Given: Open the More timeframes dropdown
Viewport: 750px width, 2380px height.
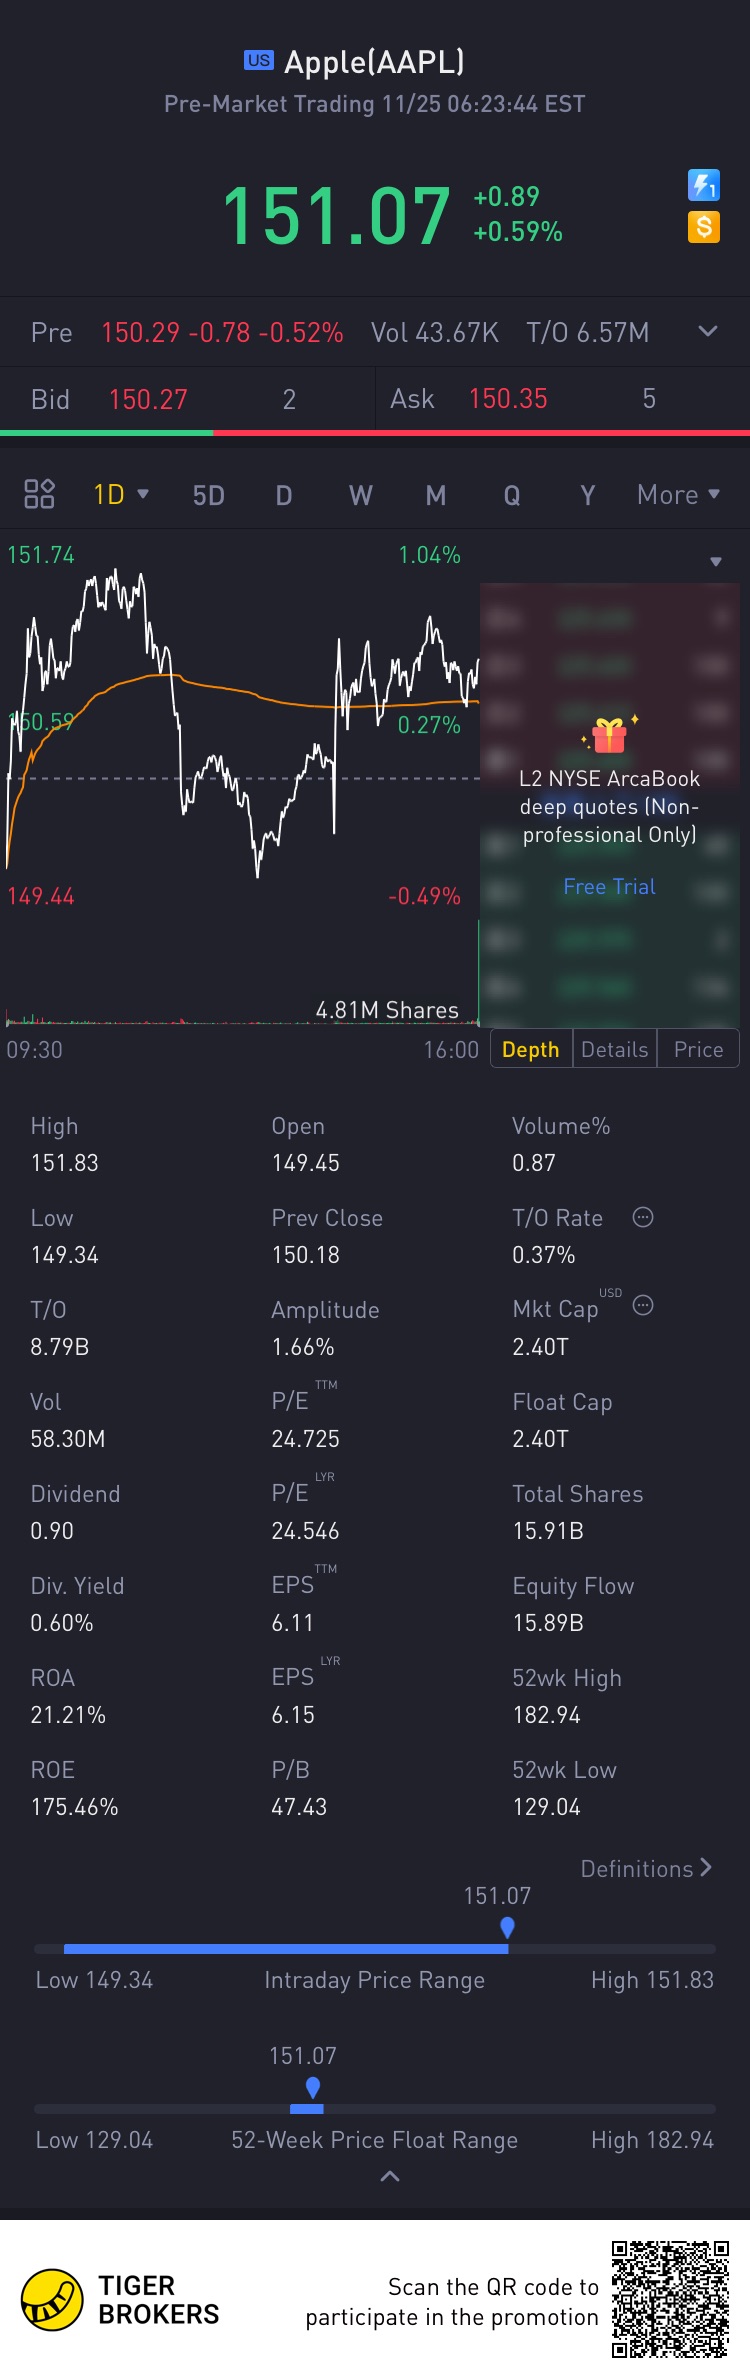Looking at the screenshot, I should (679, 495).
